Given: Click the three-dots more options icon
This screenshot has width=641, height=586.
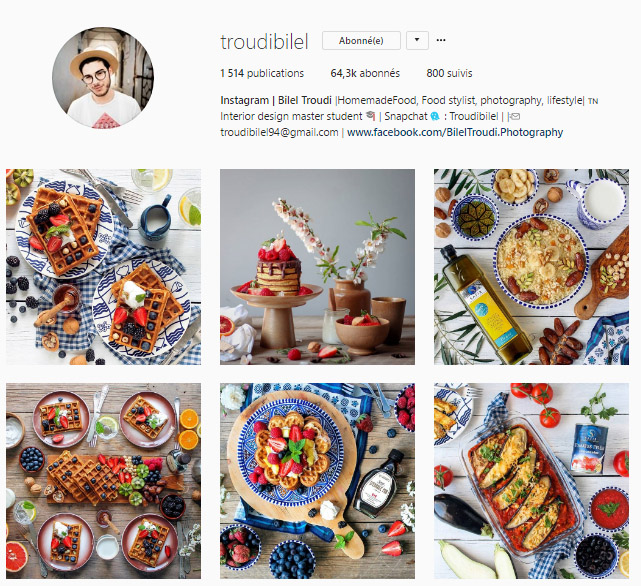Looking at the screenshot, I should [441, 40].
